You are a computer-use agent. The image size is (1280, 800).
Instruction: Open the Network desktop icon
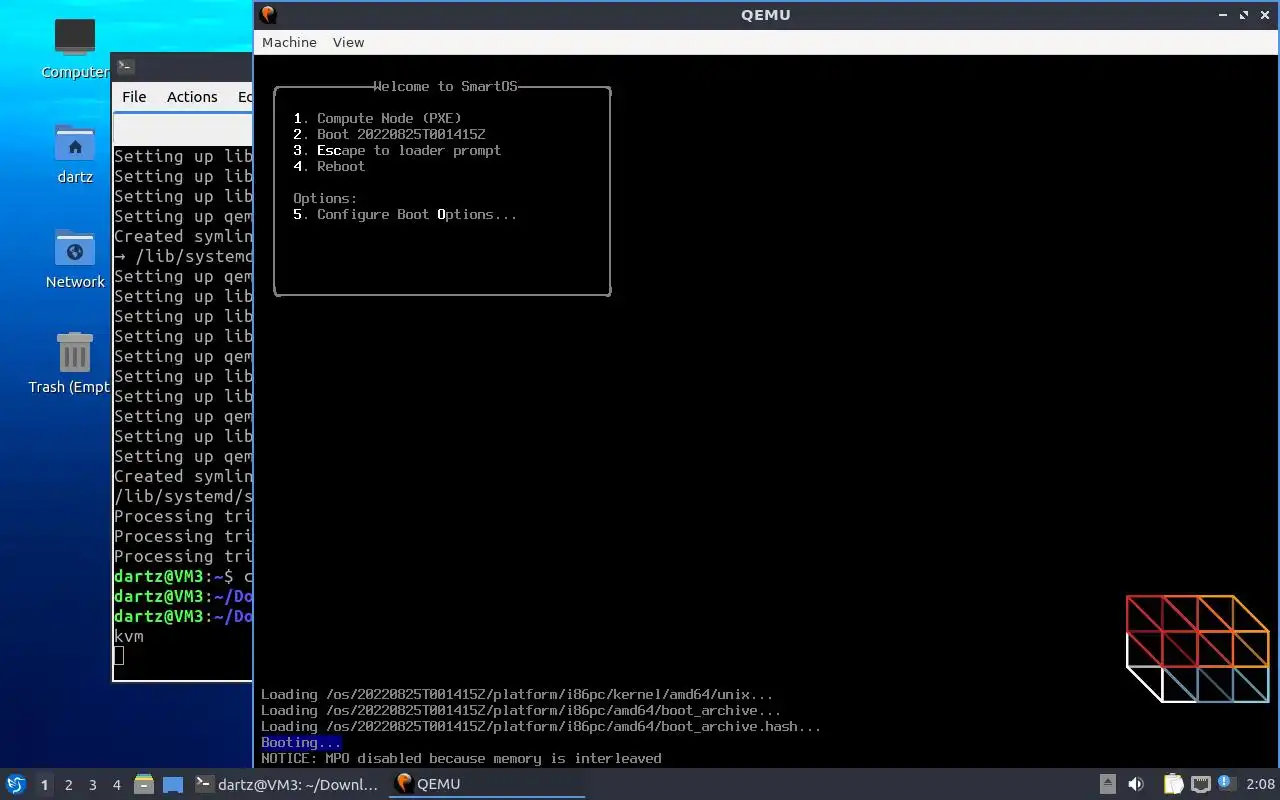point(75,259)
